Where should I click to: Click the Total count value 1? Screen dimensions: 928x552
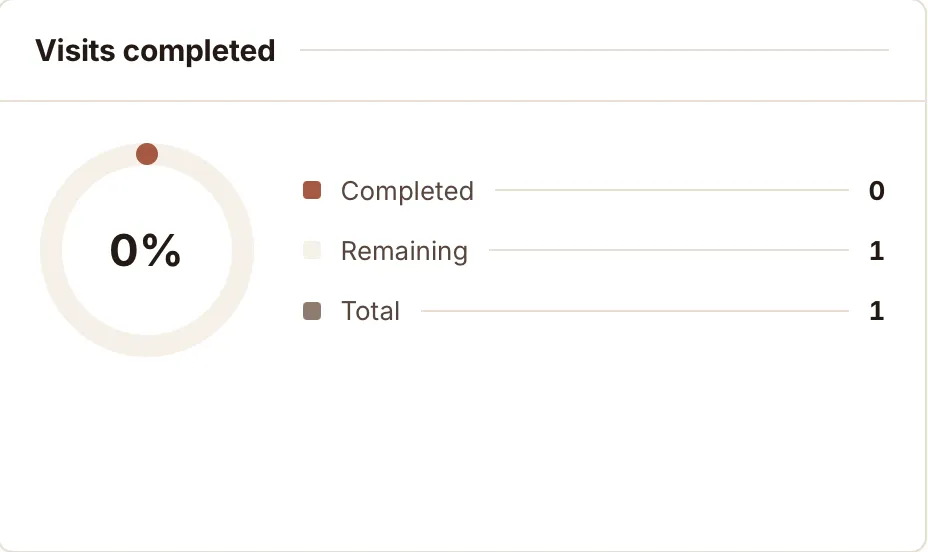coord(877,311)
